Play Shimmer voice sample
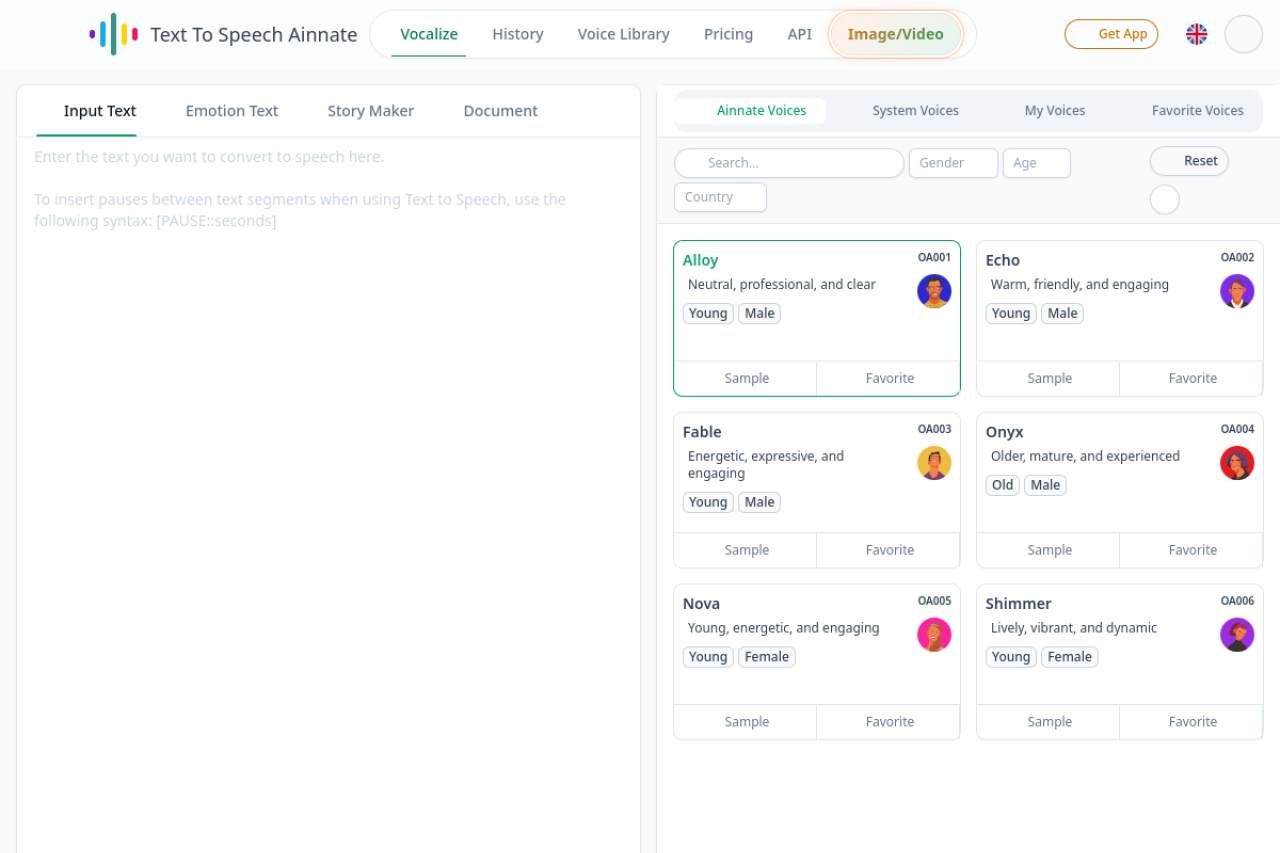Image resolution: width=1280 pixels, height=853 pixels. coord(1049,722)
